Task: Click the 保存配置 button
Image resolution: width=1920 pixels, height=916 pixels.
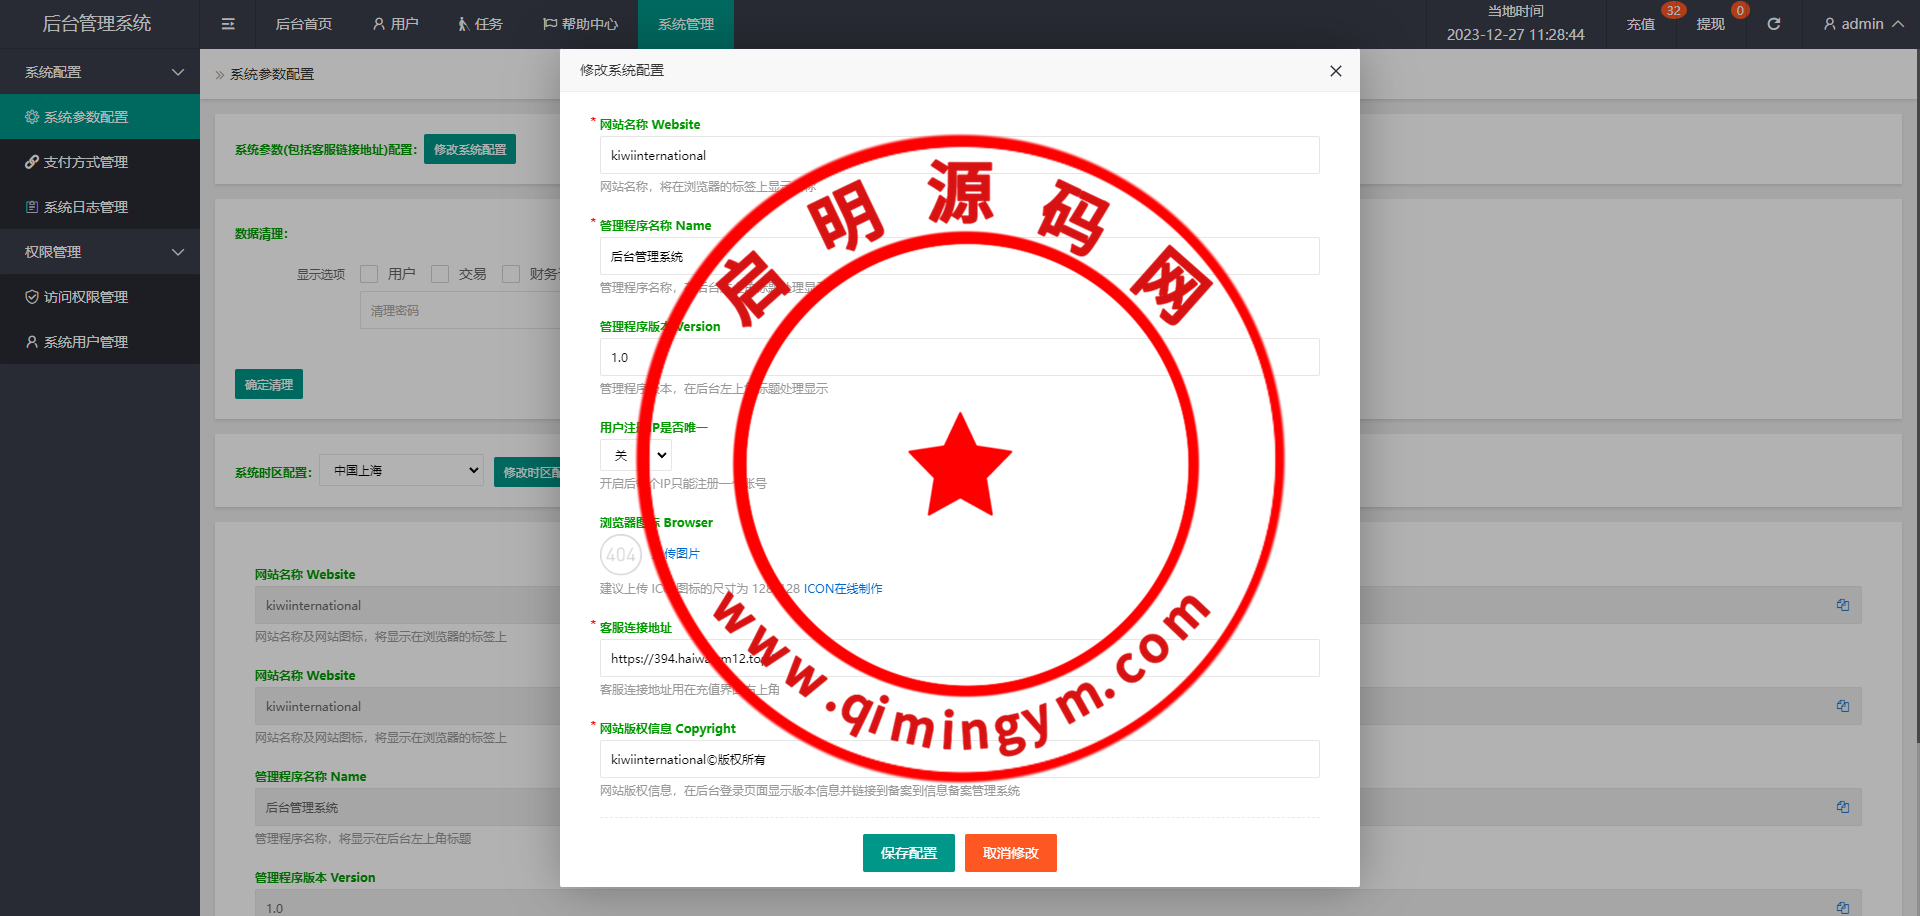Action: point(908,853)
